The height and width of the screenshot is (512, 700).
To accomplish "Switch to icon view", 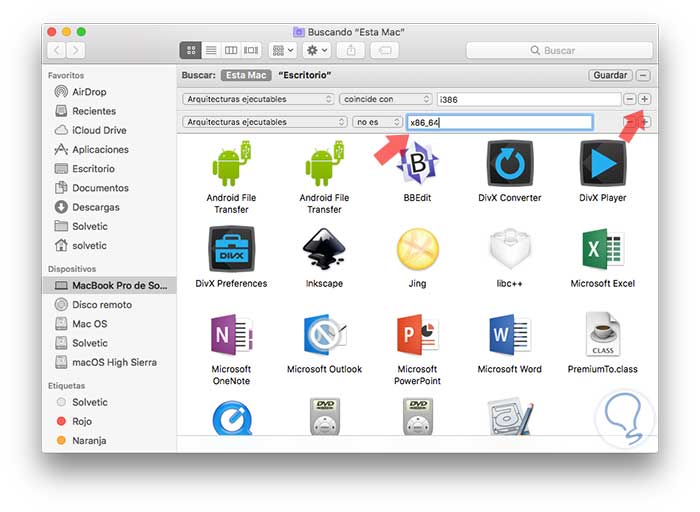I will (191, 50).
